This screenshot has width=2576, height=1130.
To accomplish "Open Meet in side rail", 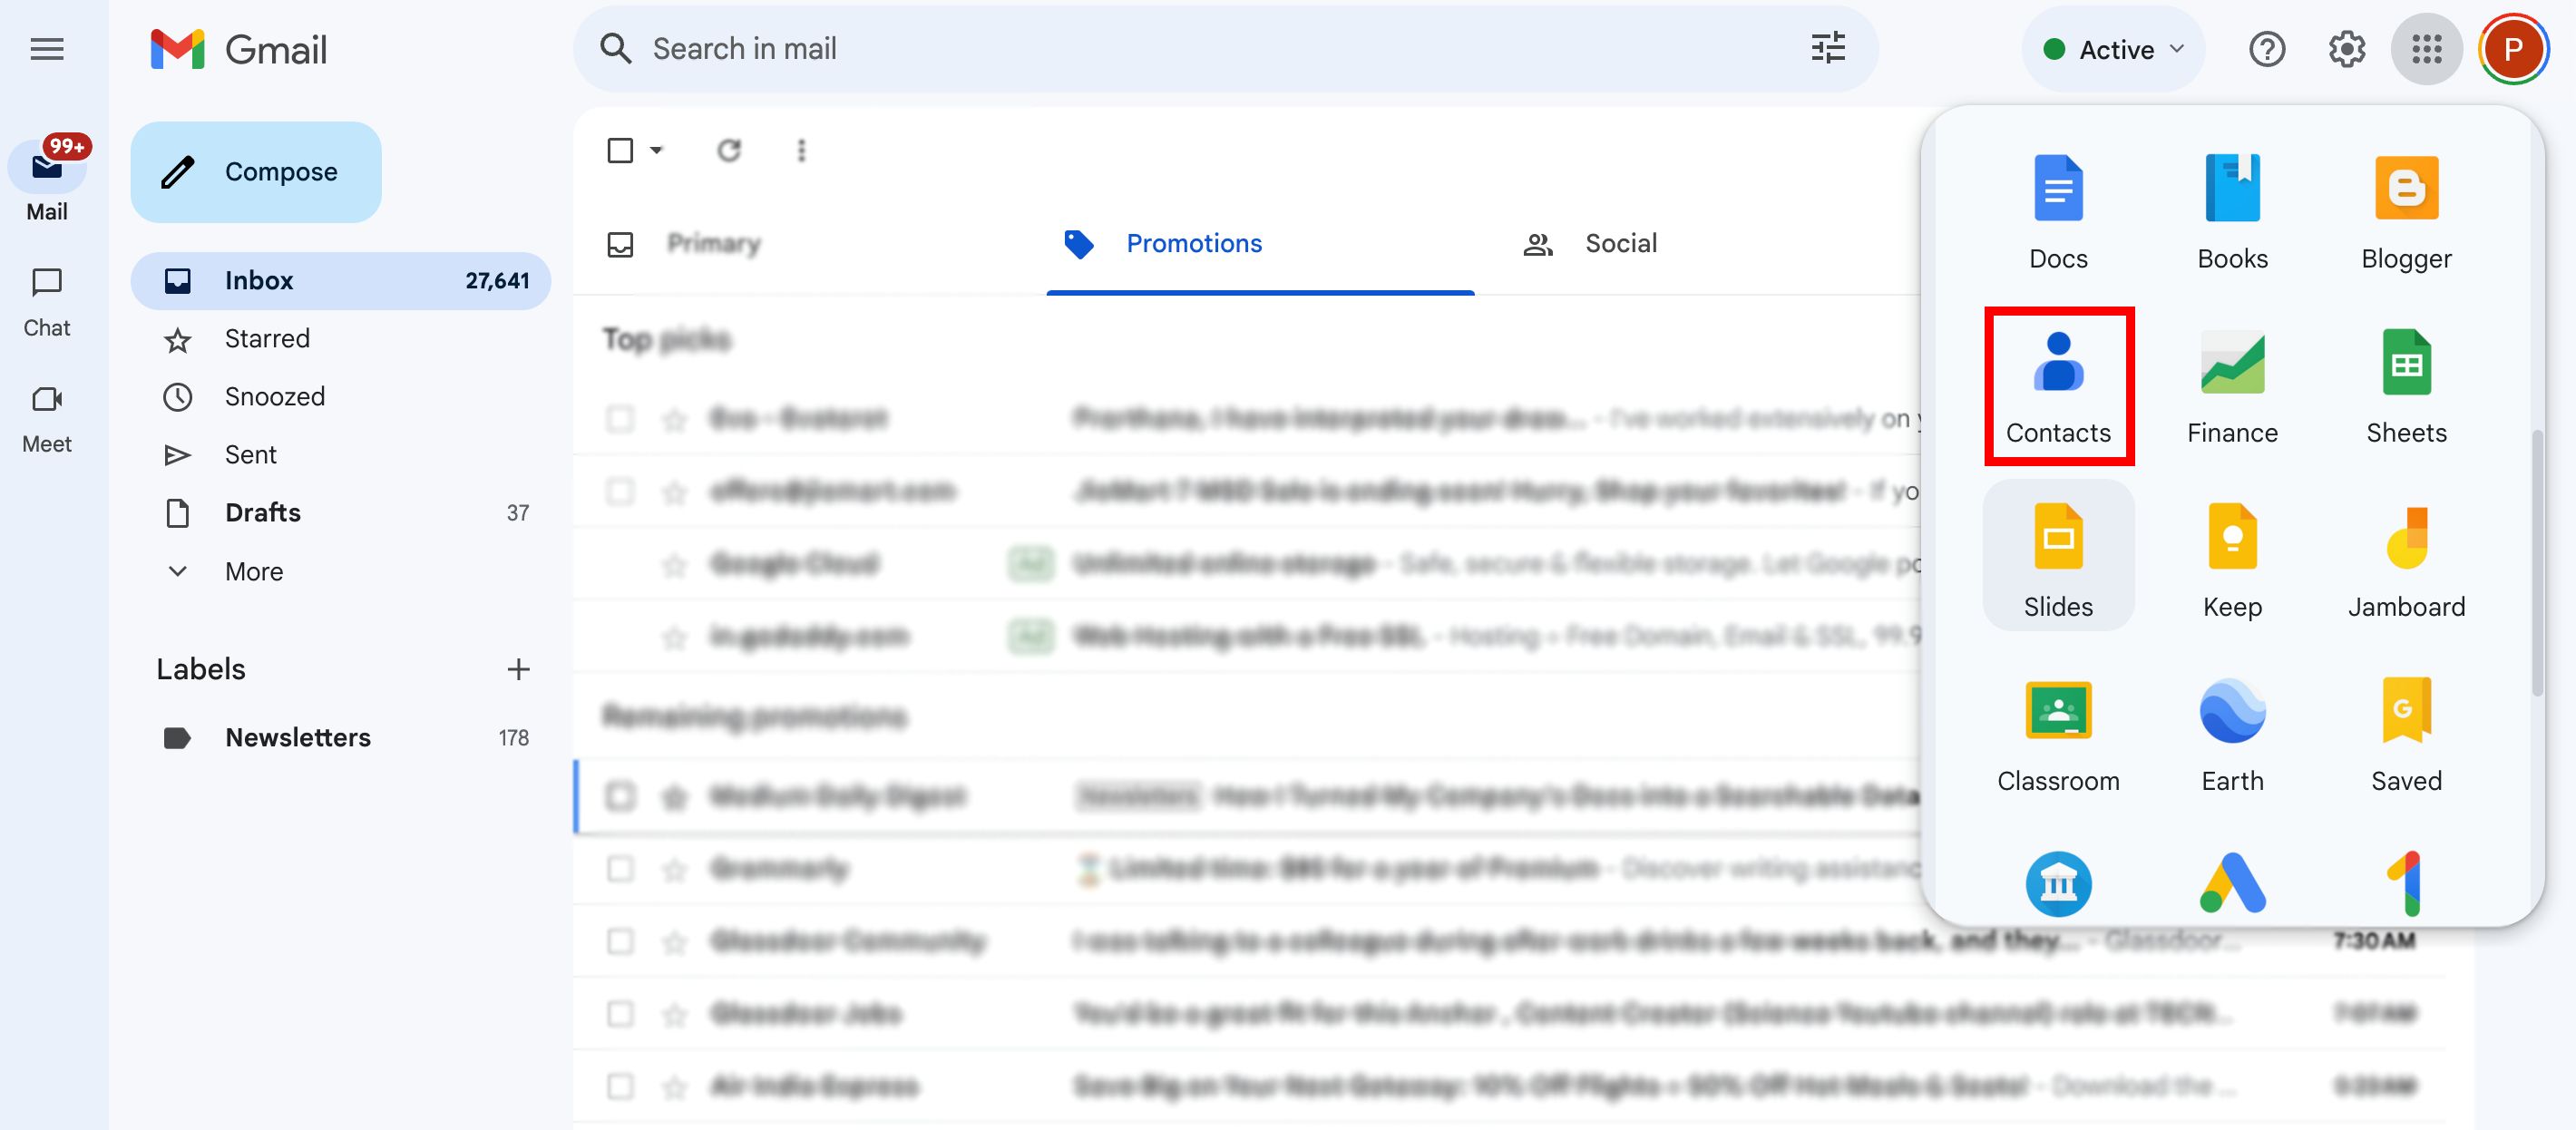I will tap(47, 418).
